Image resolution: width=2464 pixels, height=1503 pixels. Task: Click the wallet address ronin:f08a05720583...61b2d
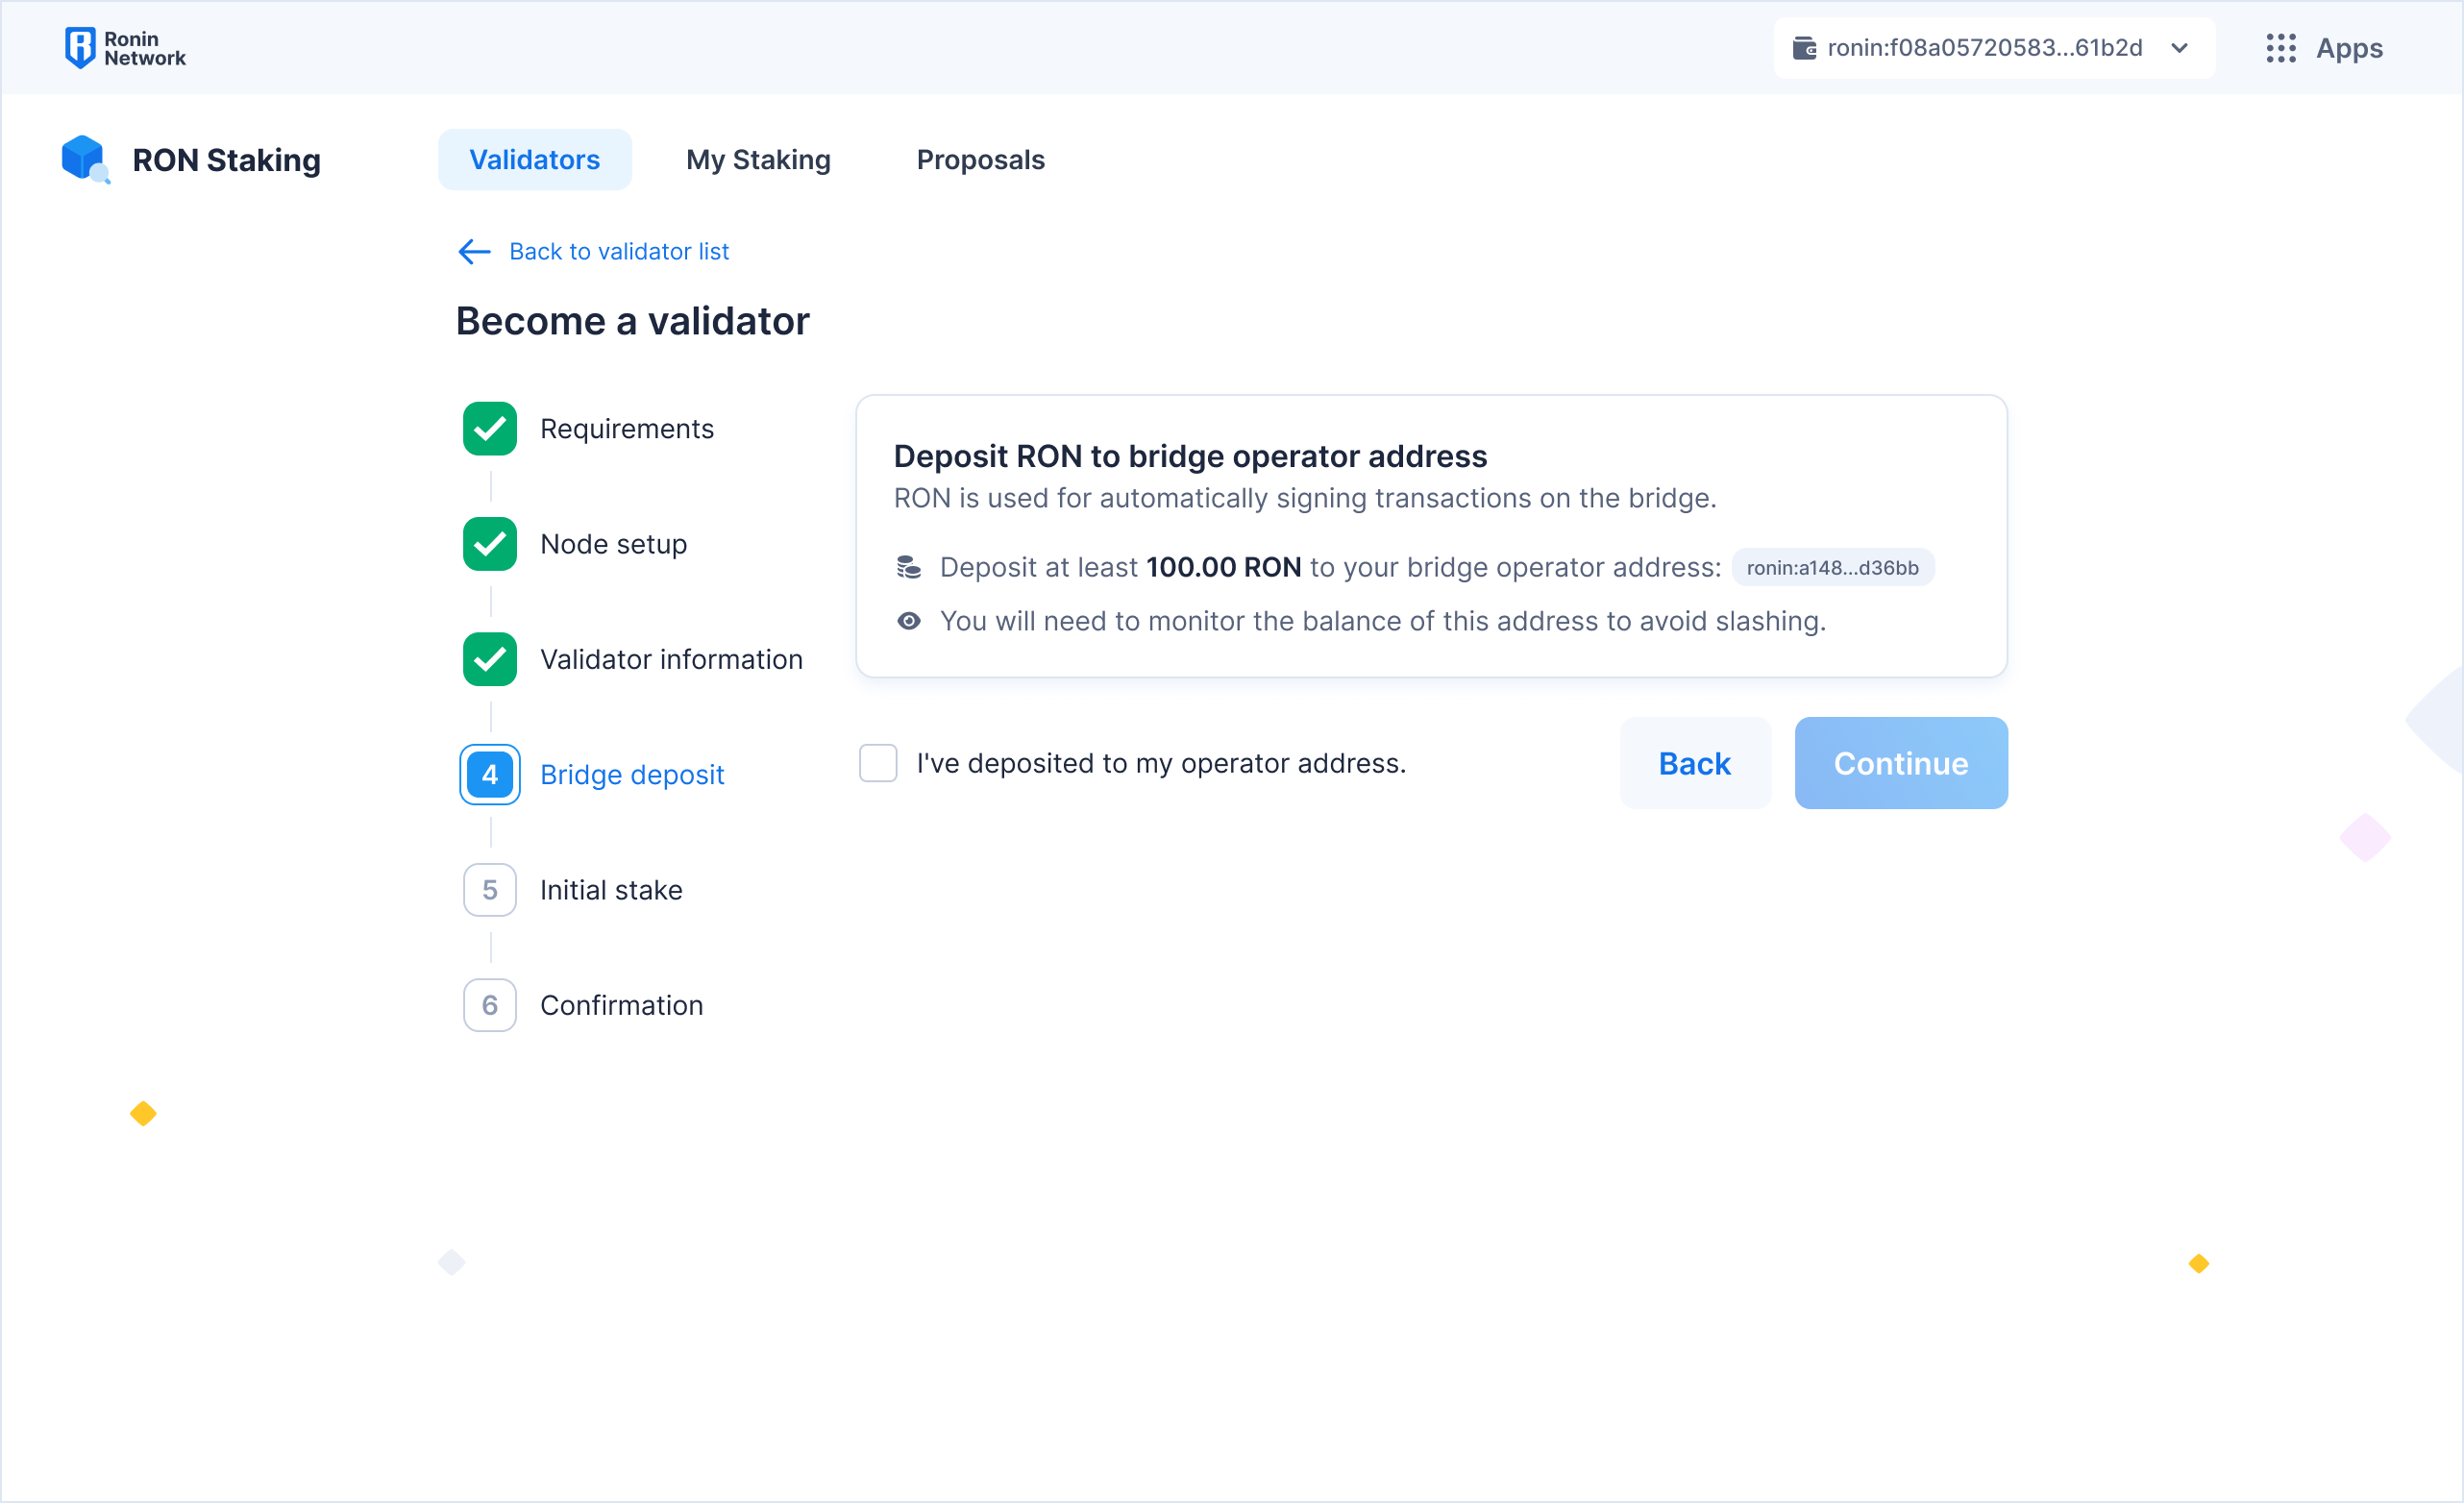[1985, 48]
